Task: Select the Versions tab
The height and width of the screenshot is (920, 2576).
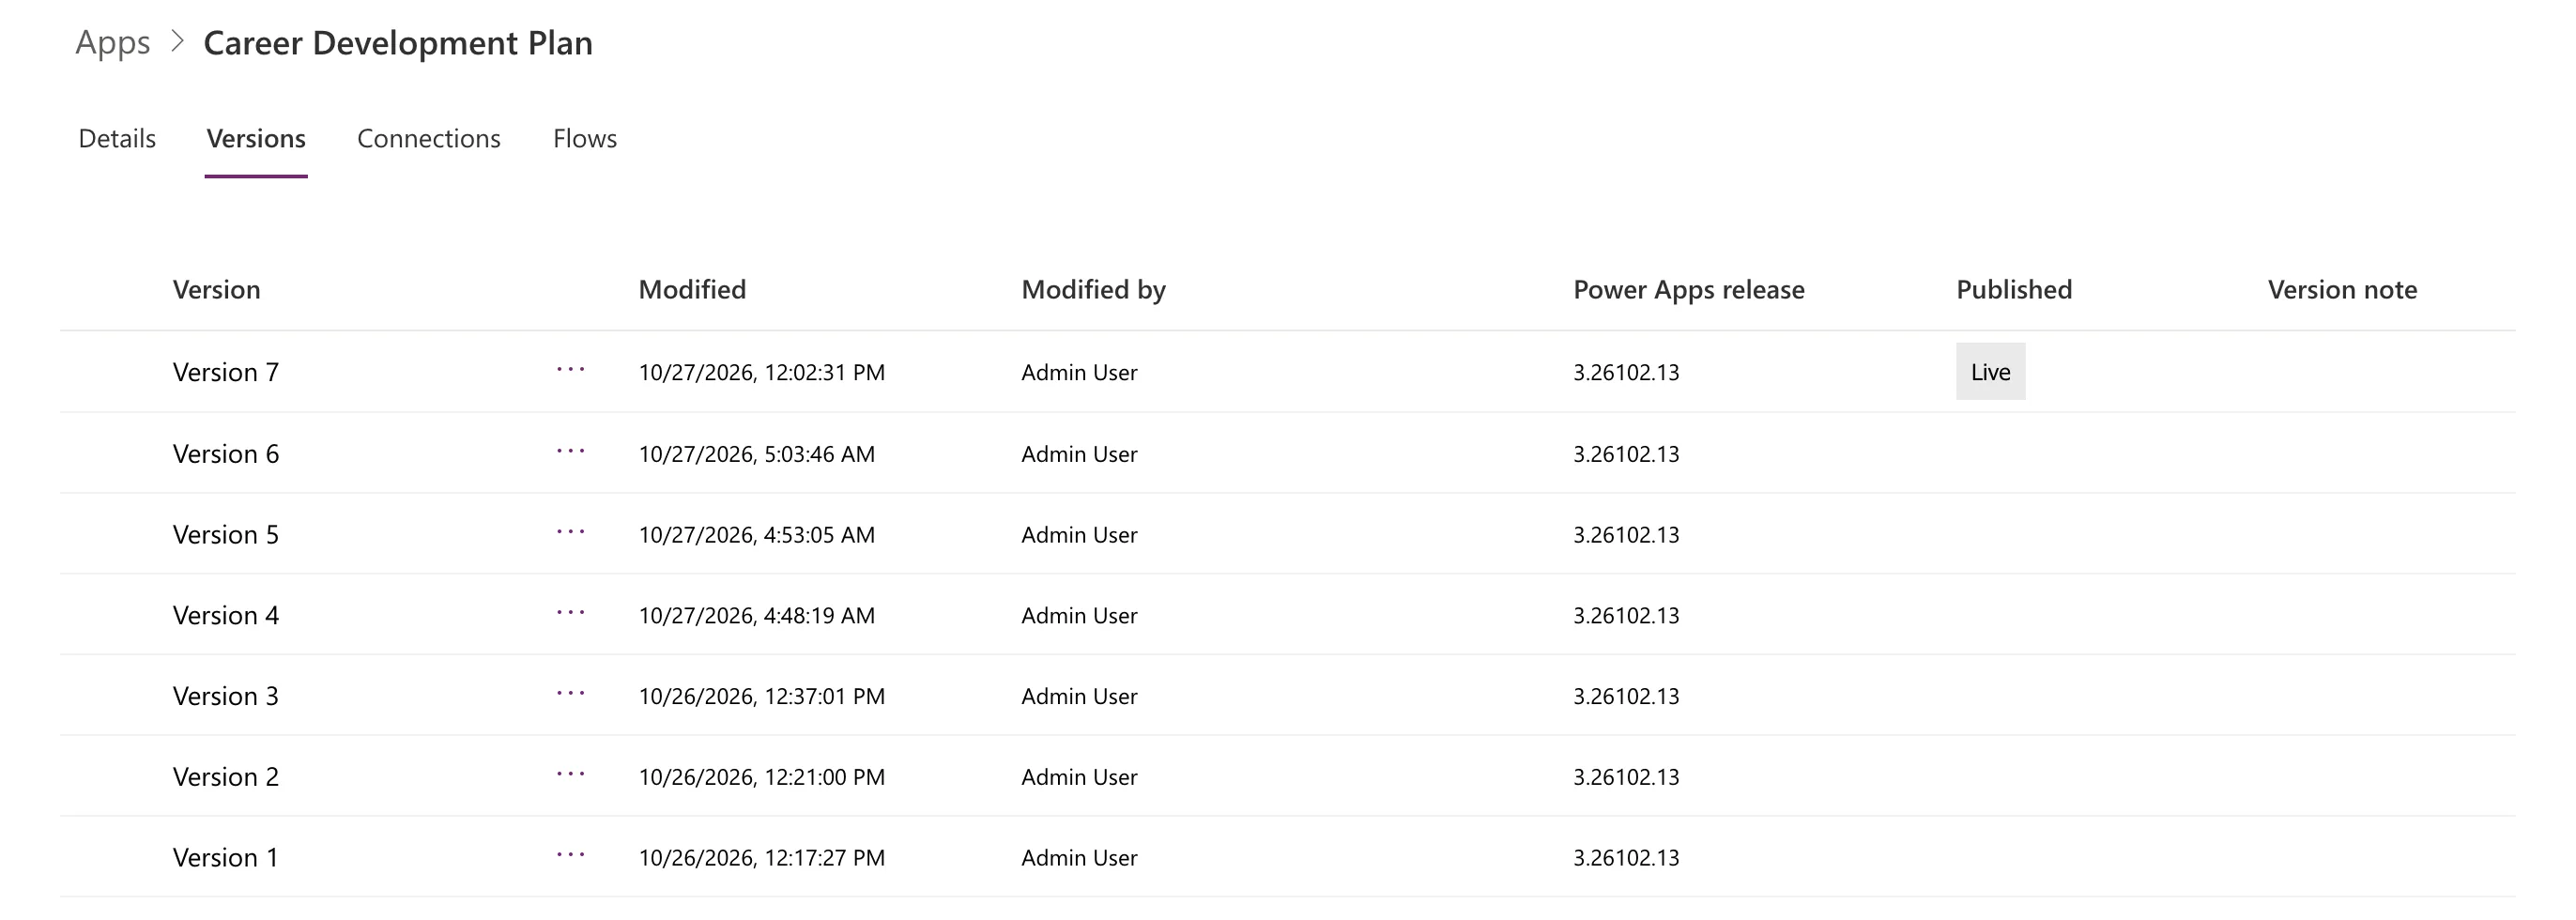Action: [256, 138]
